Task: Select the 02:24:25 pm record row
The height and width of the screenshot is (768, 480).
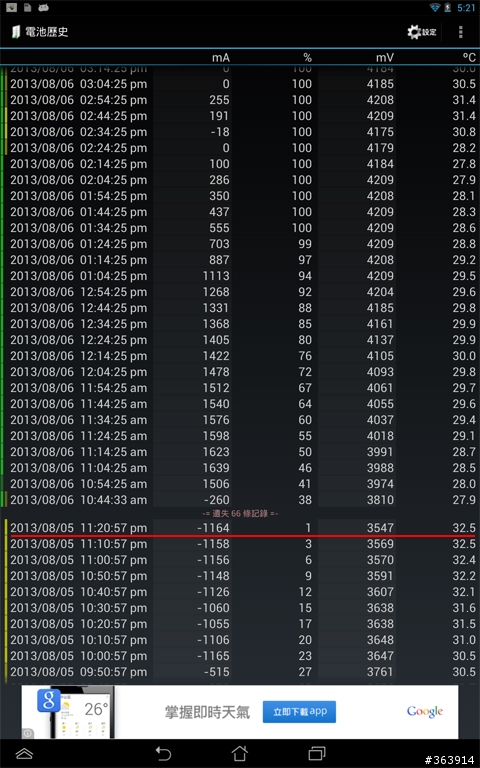Action: click(240, 148)
